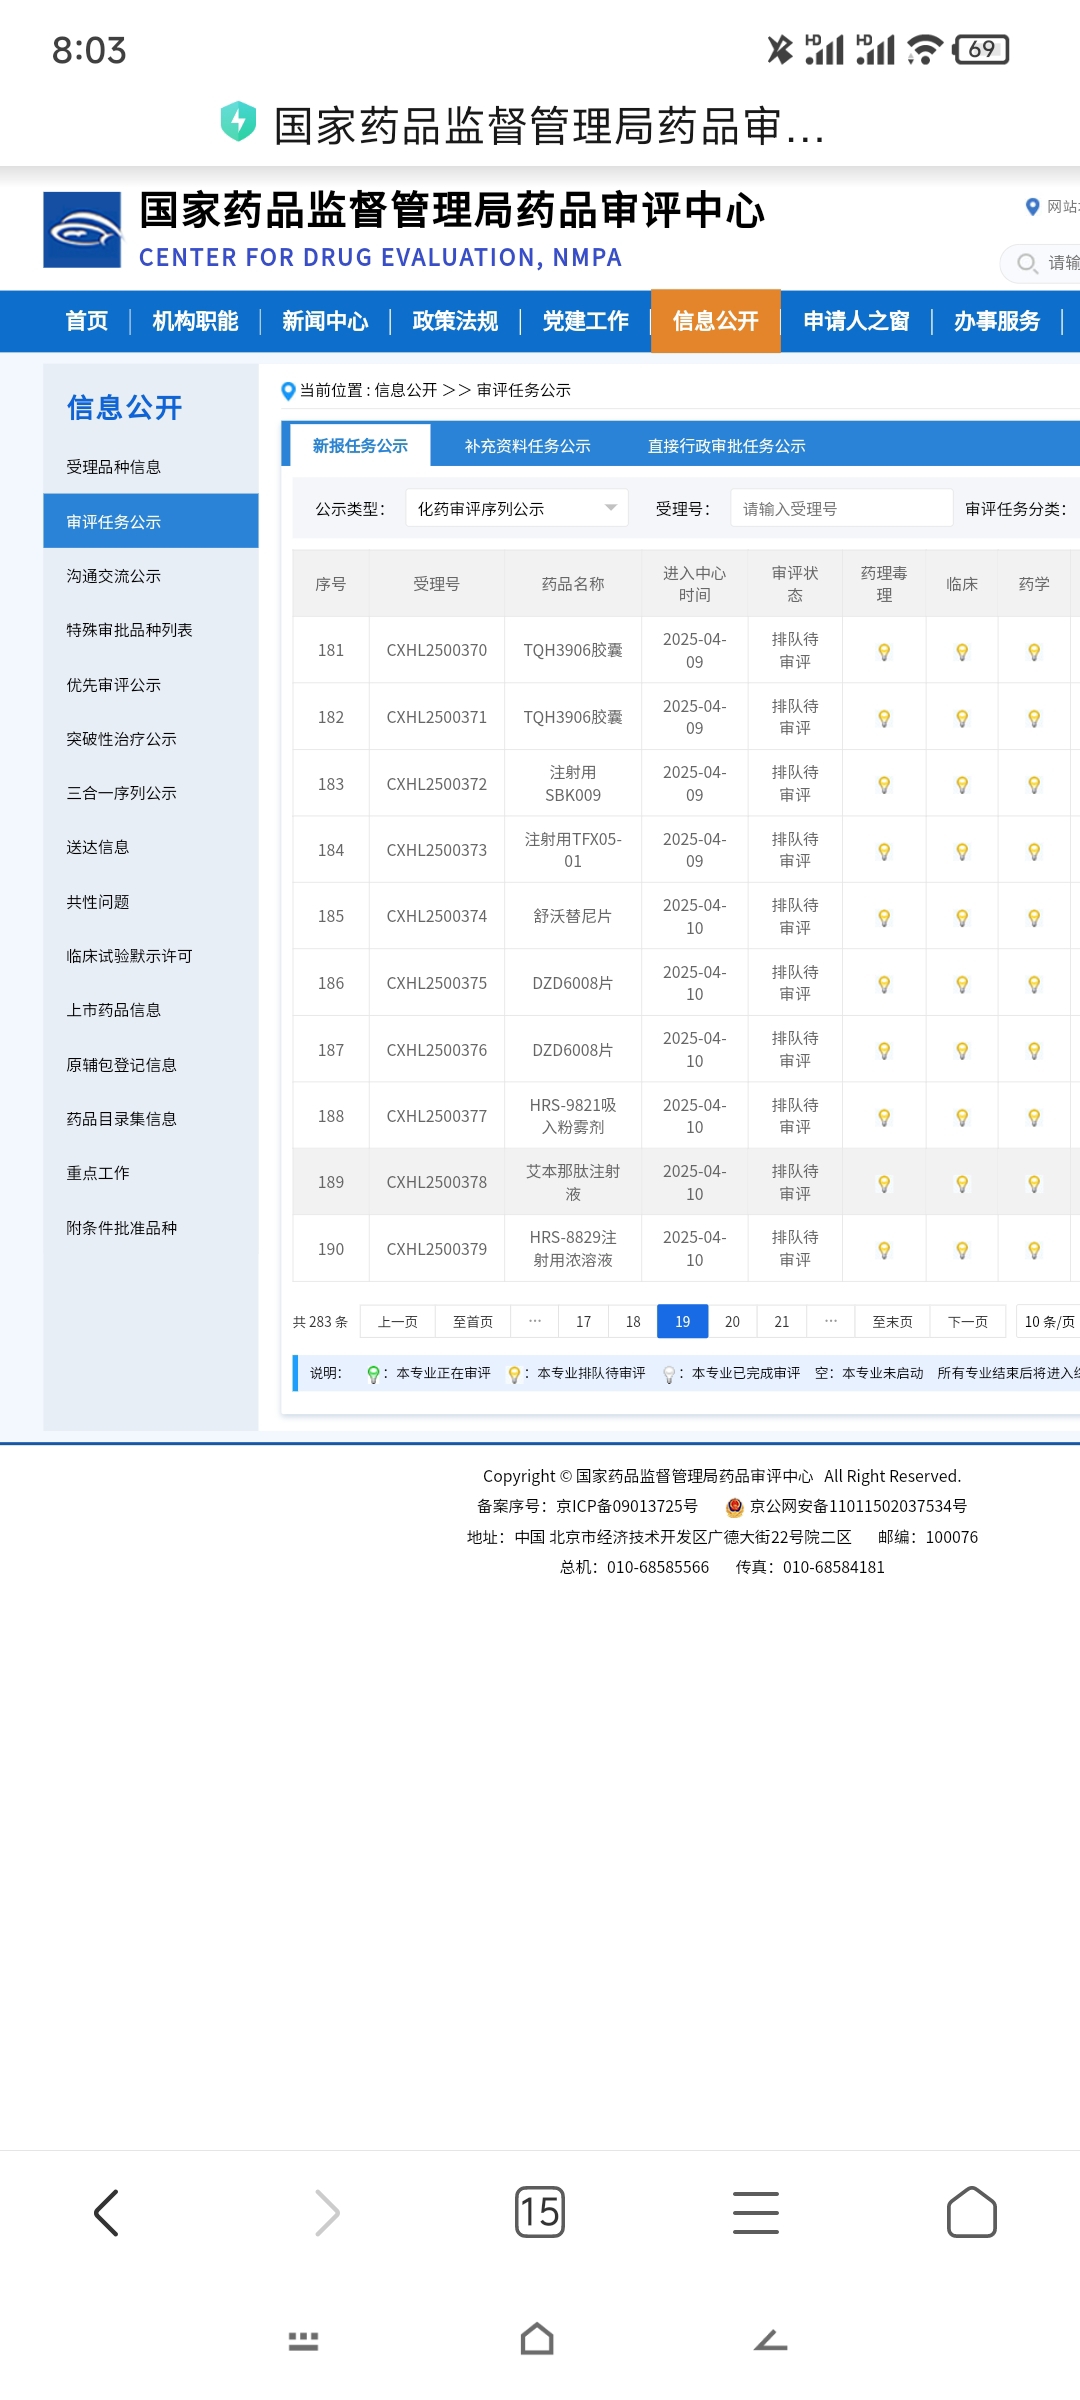Click 临床 bulb icon for row 182
1080x2400 pixels.
coord(962,718)
